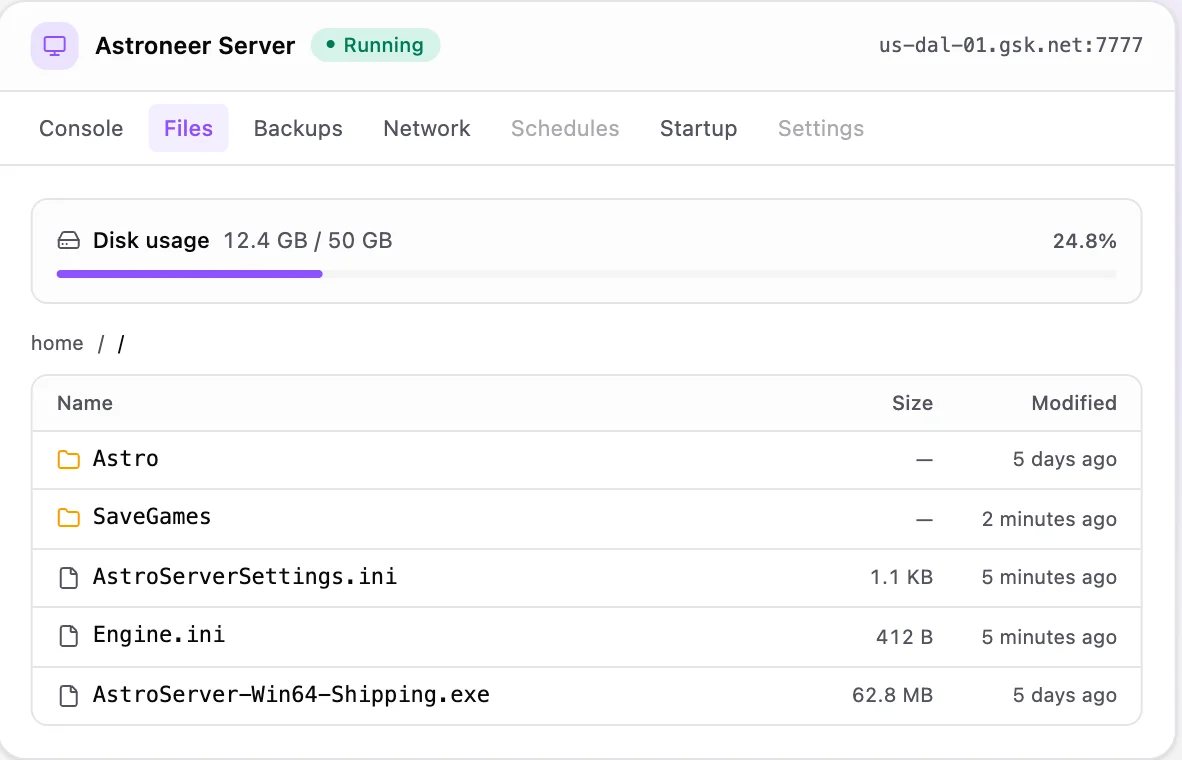Click the Disk usage label
The height and width of the screenshot is (760, 1182).
tap(151, 241)
